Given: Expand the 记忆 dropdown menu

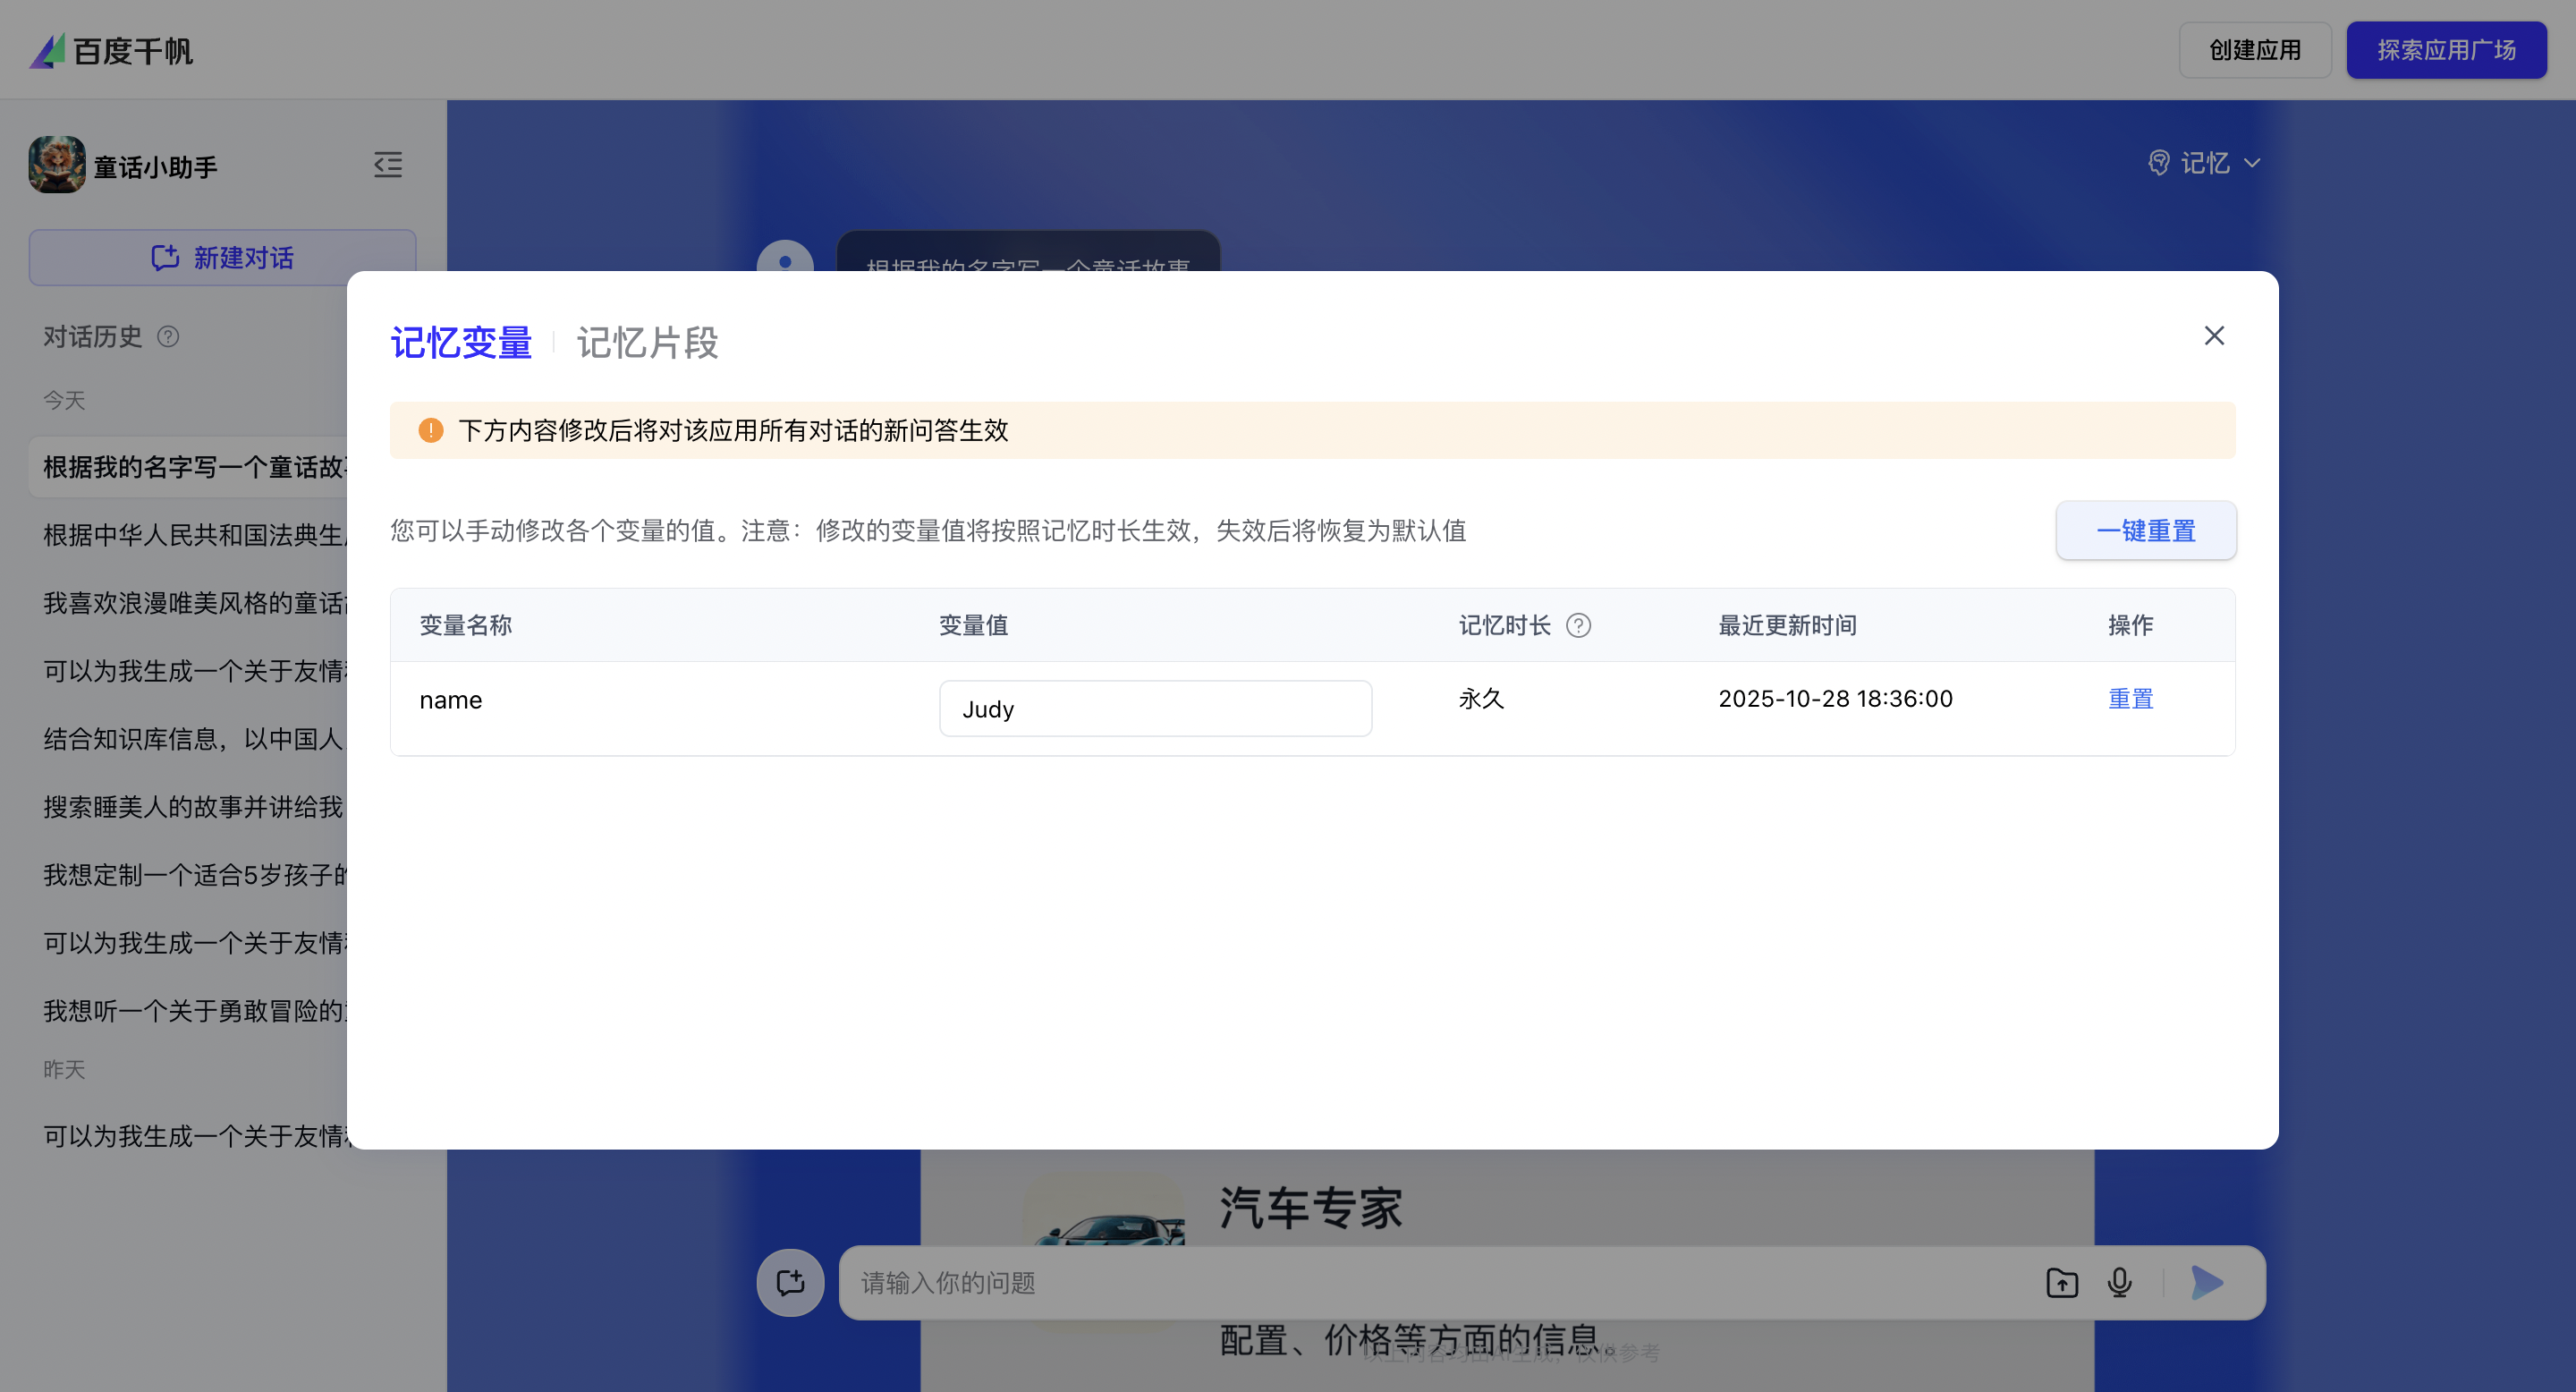Looking at the screenshot, I should (2204, 163).
